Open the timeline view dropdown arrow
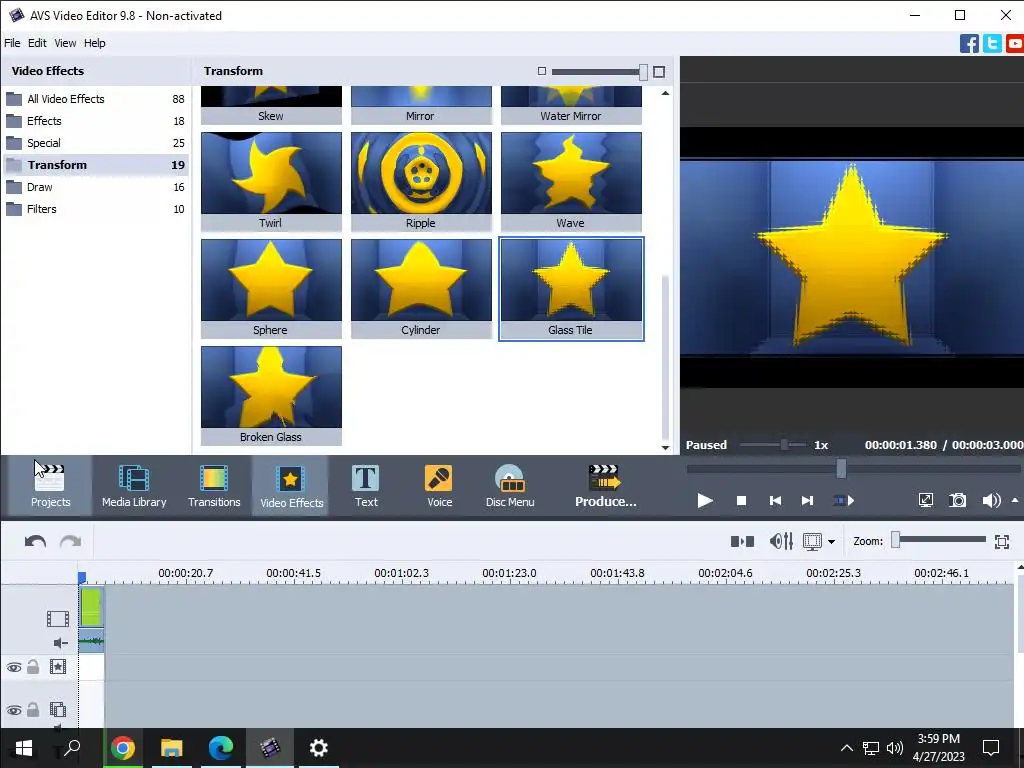The height and width of the screenshot is (768, 1024). click(831, 542)
